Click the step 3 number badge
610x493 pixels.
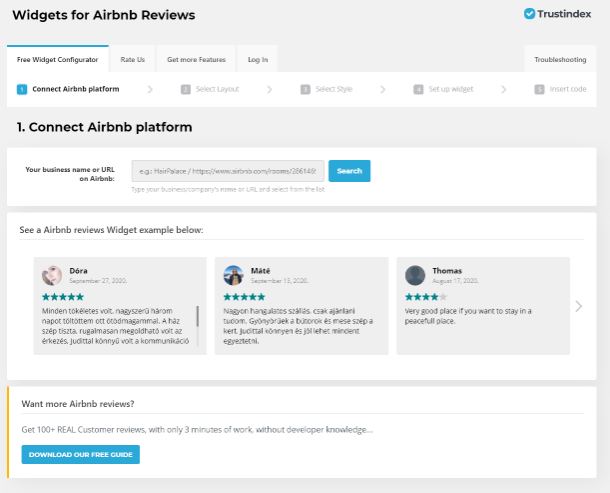pos(305,89)
